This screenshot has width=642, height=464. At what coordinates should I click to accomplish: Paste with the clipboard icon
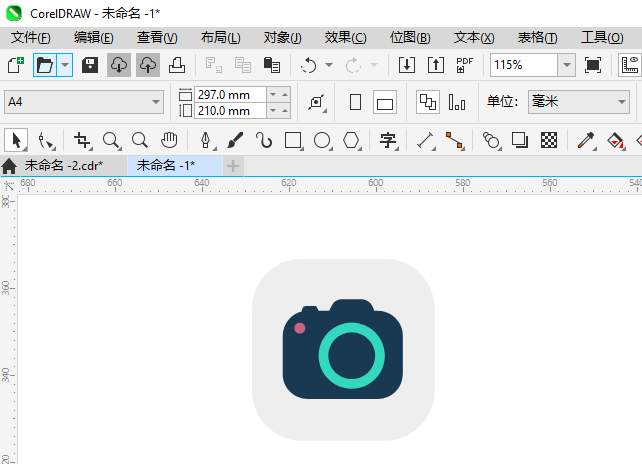click(271, 65)
